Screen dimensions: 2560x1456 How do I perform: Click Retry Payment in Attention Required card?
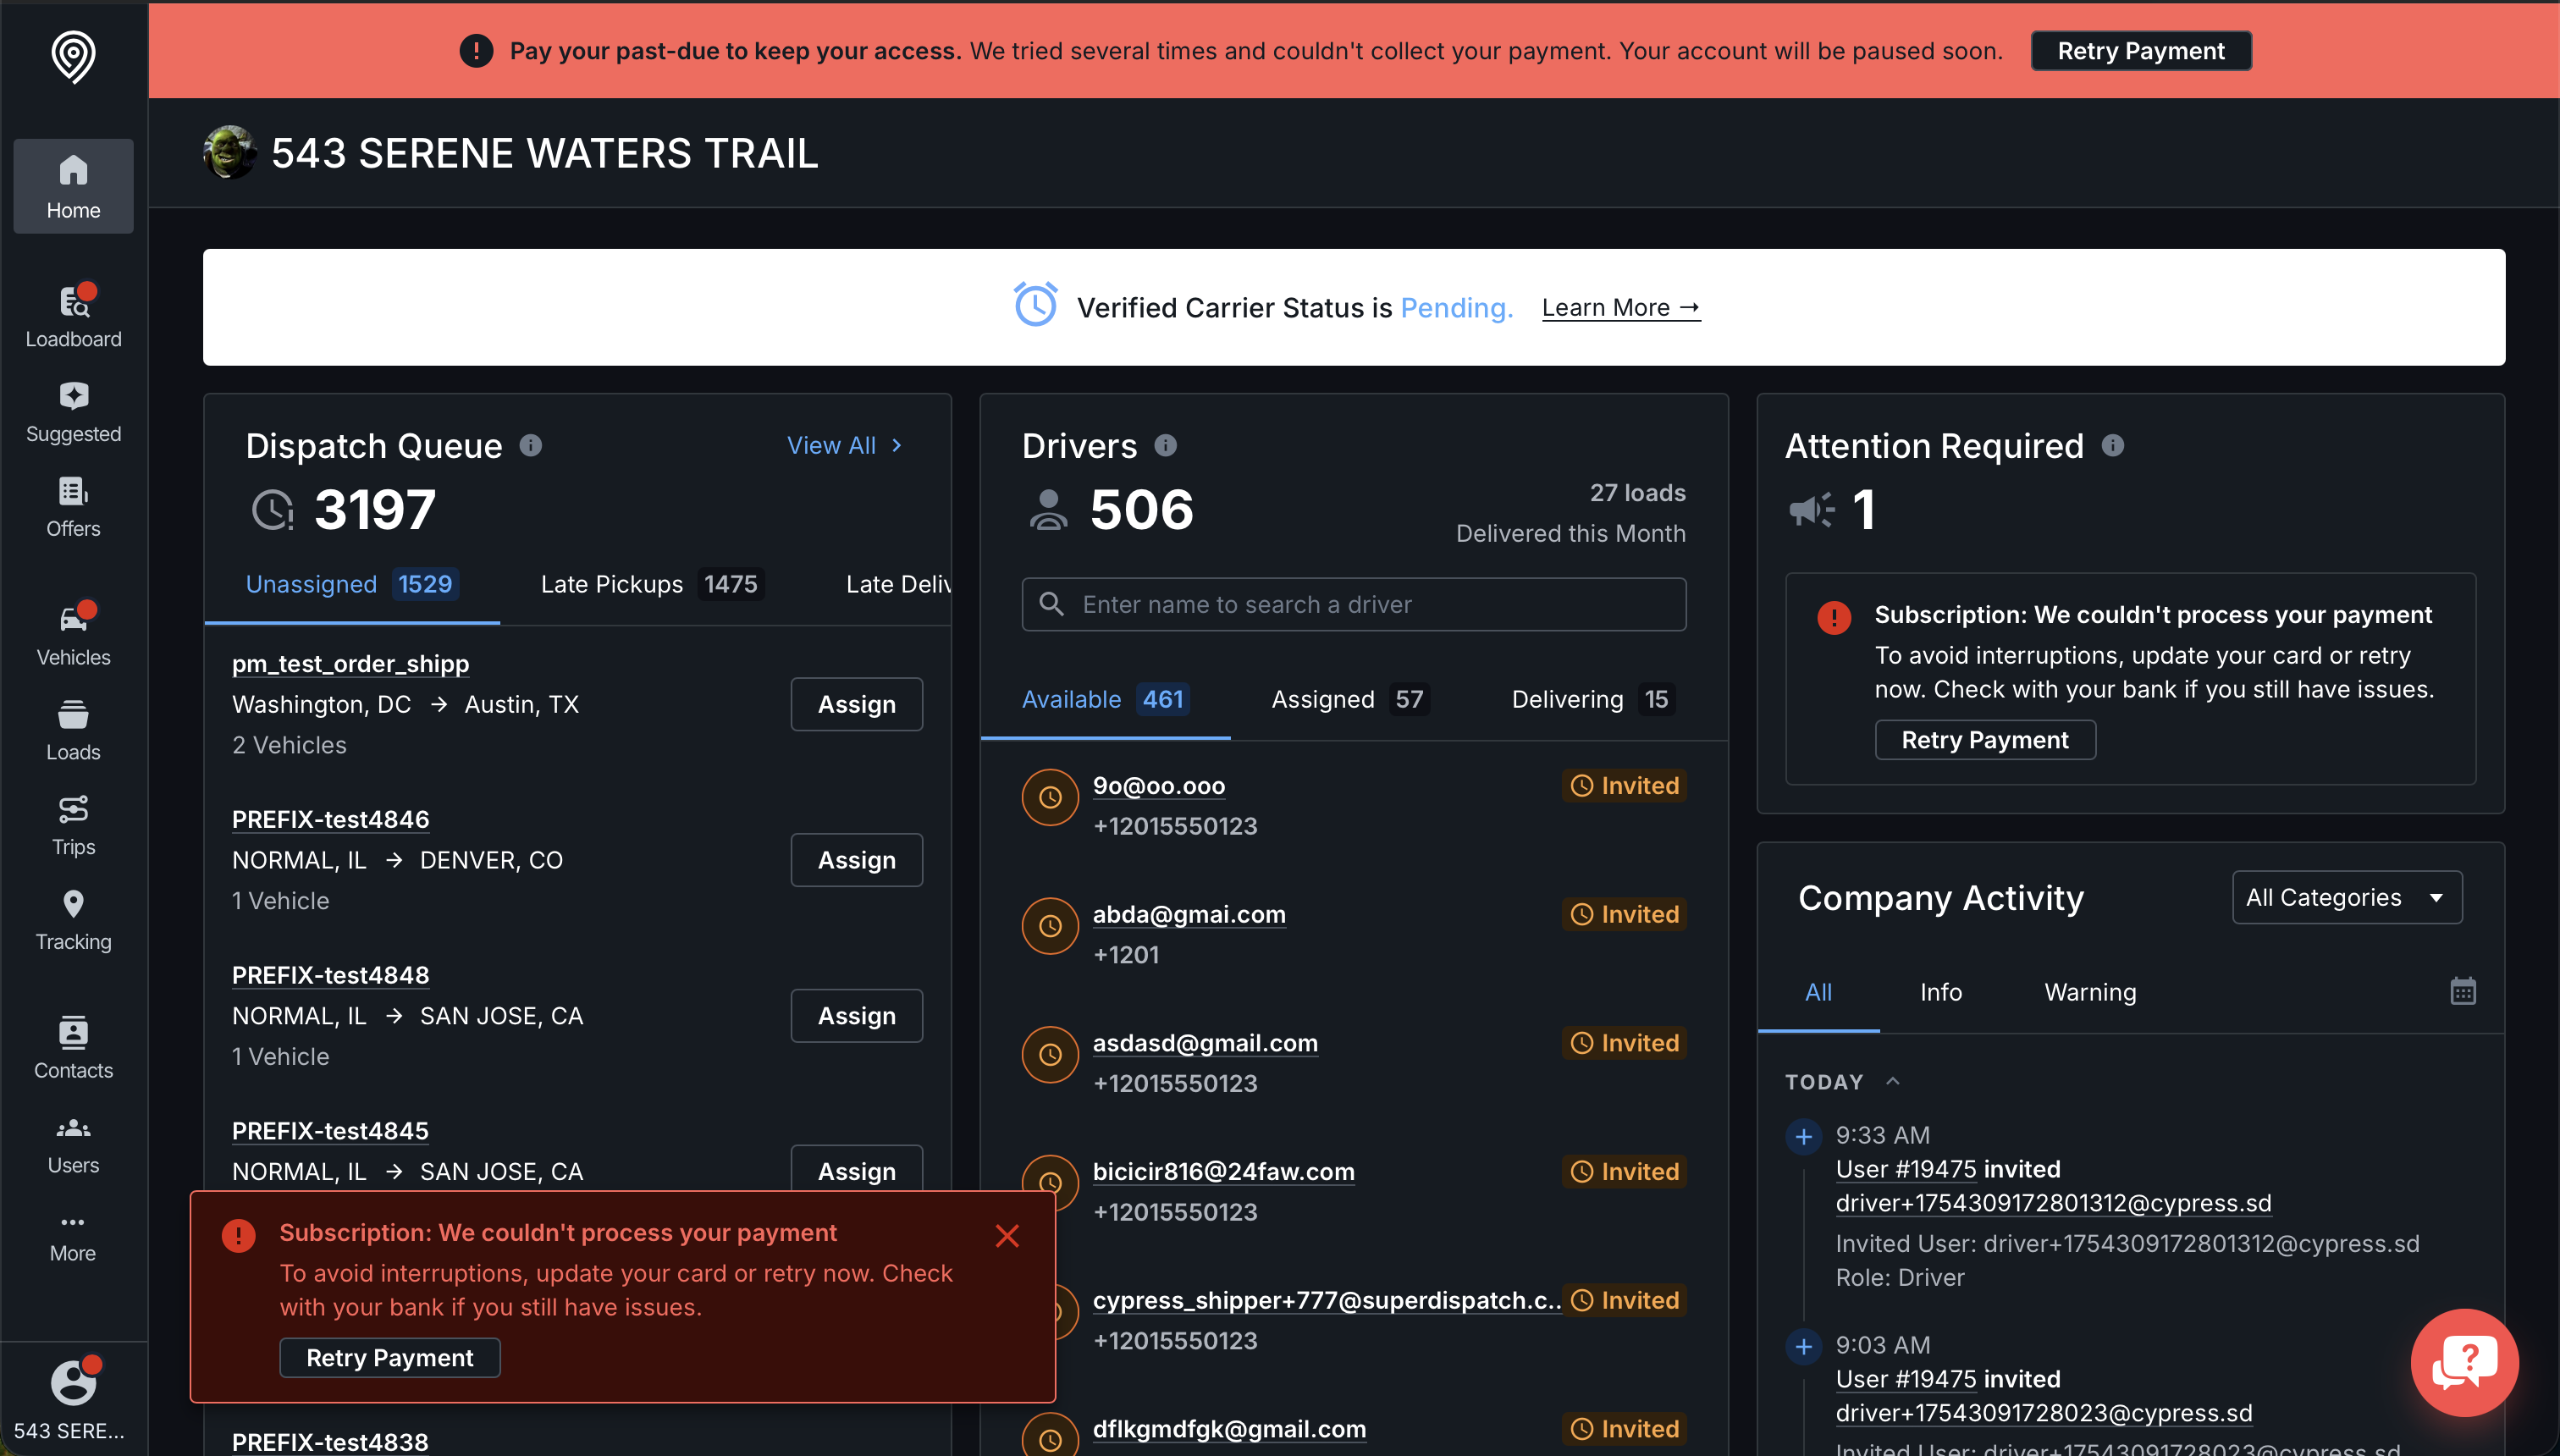click(1984, 740)
